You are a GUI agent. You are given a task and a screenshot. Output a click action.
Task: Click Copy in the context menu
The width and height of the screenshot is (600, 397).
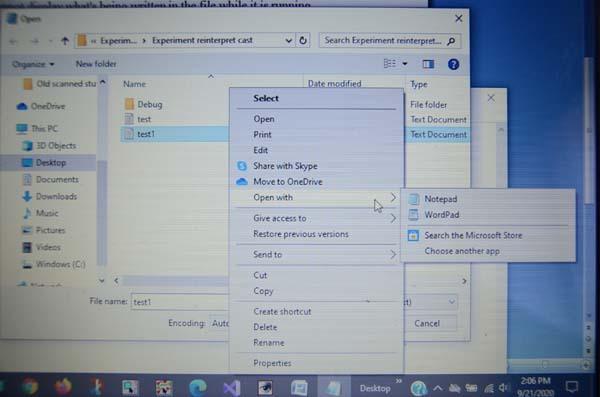tap(263, 291)
